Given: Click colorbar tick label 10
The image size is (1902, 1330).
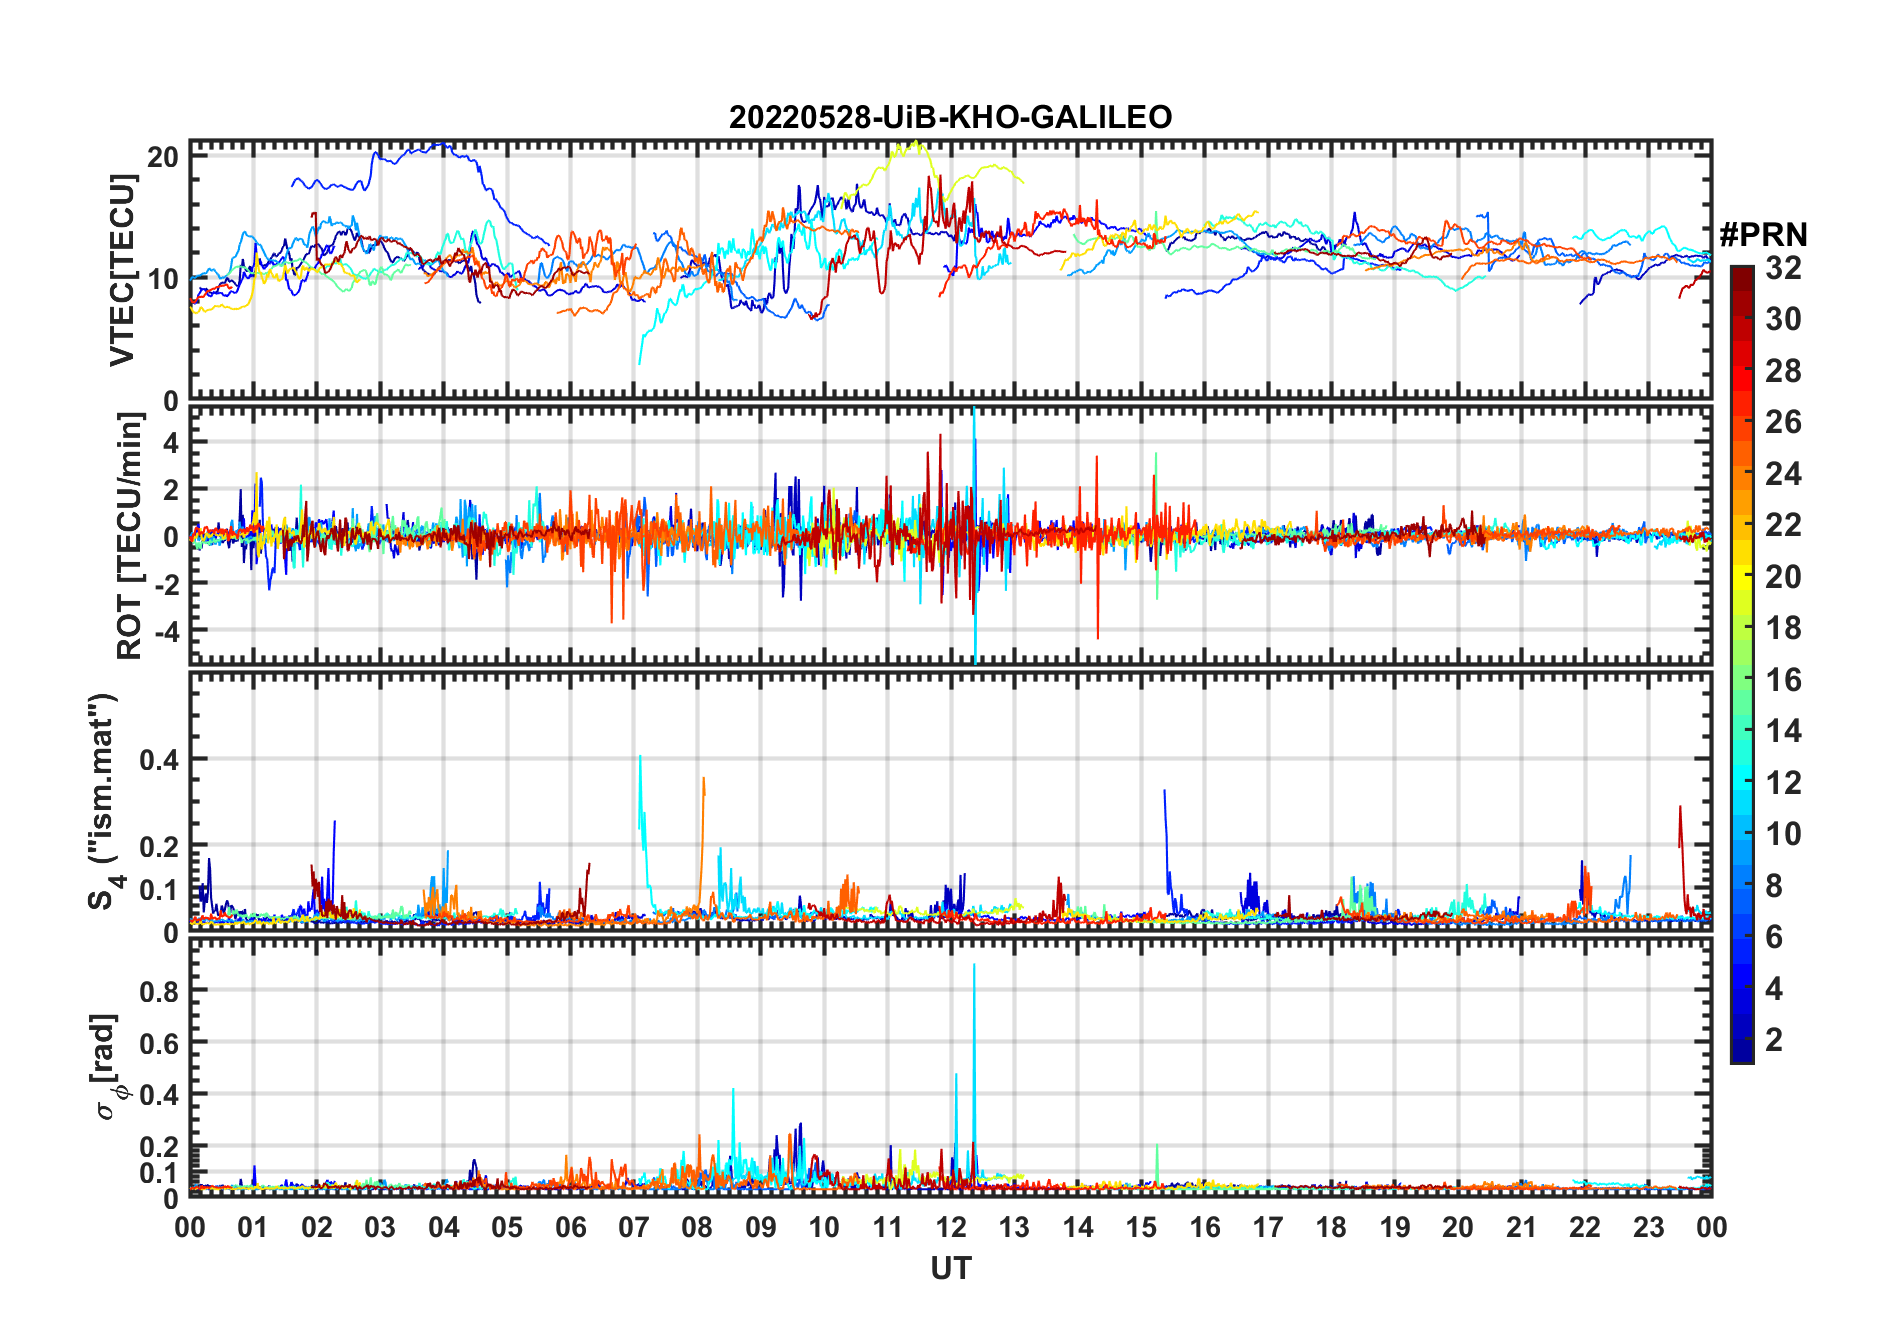Looking at the screenshot, I should 1783,834.
